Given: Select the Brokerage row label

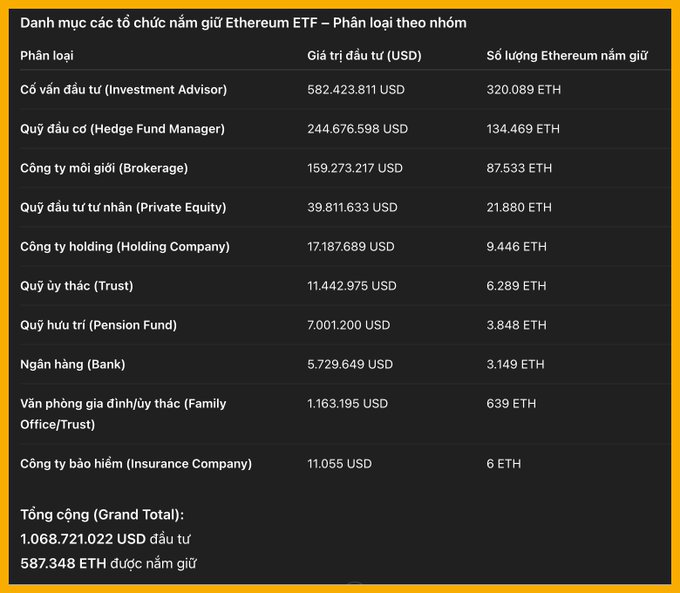Looking at the screenshot, I should [104, 168].
